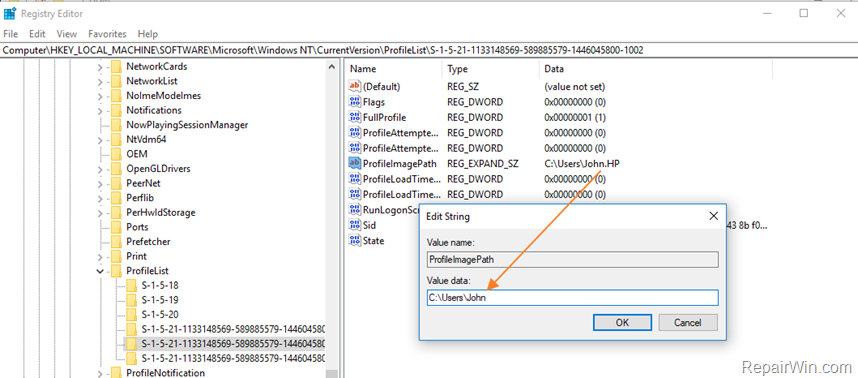Click the Registry Editor app icon in title bar

[x=9, y=13]
